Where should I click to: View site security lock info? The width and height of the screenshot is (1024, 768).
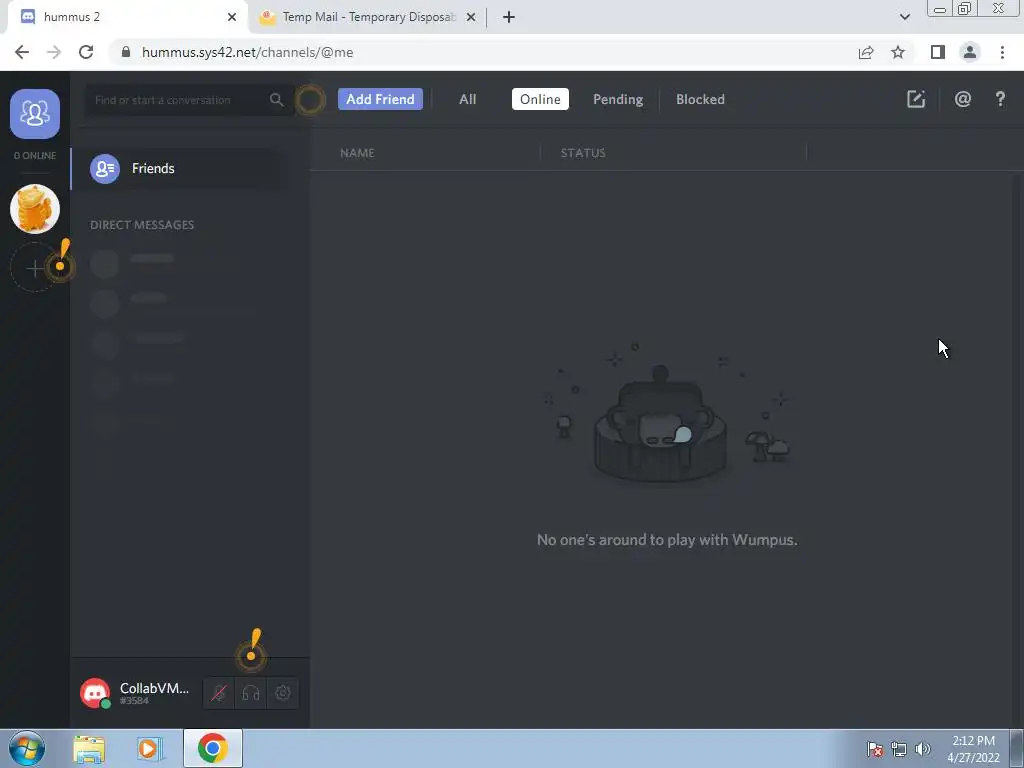point(126,52)
